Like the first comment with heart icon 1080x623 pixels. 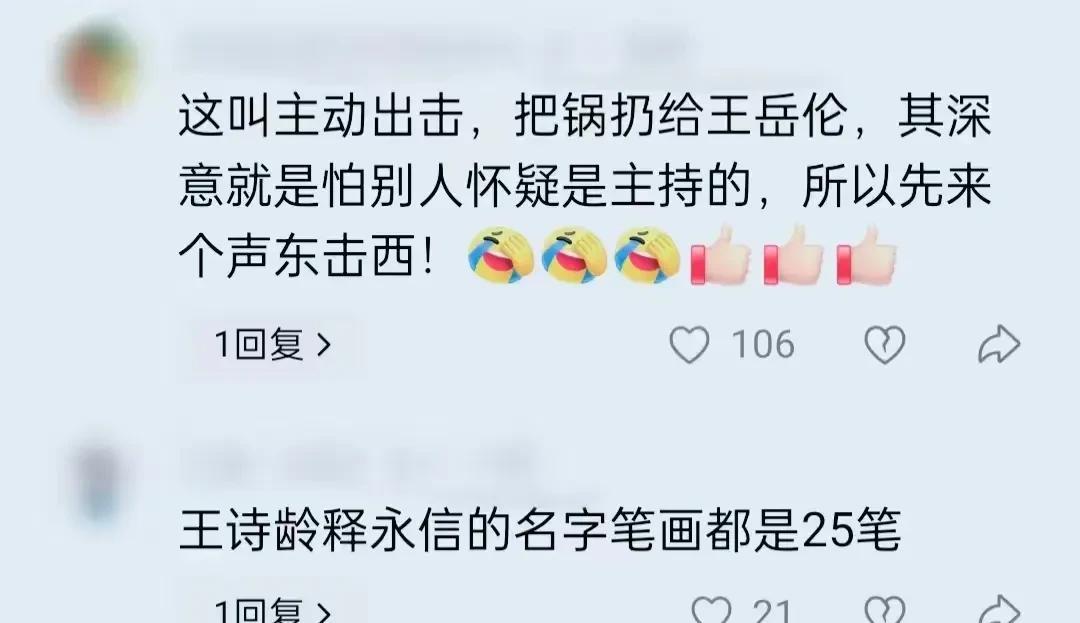coord(689,344)
